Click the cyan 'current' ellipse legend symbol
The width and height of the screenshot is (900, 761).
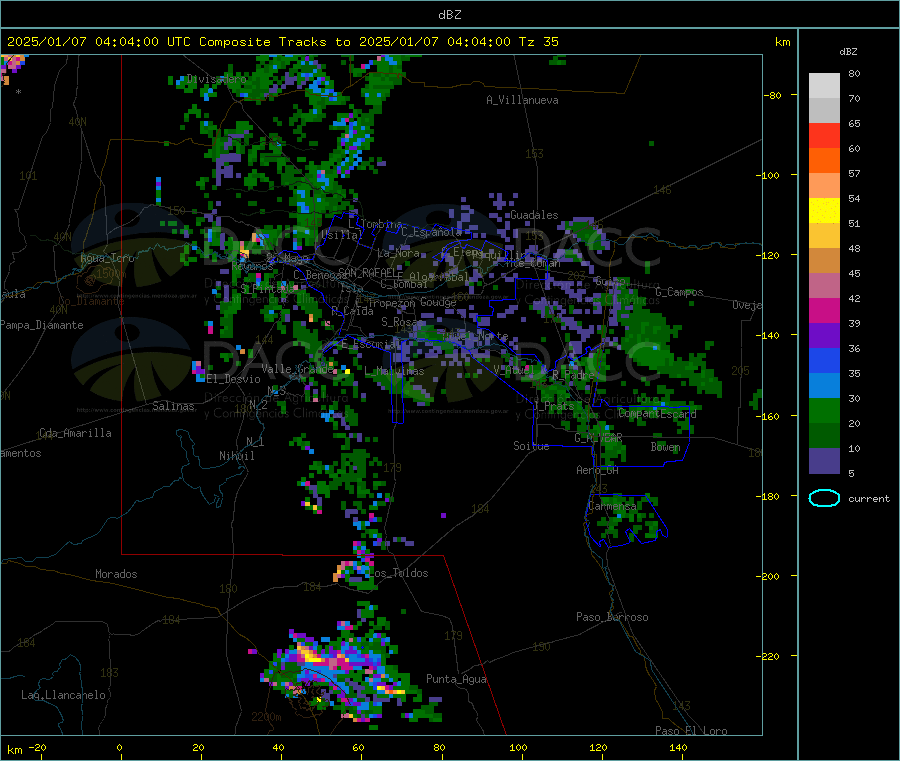click(824, 498)
